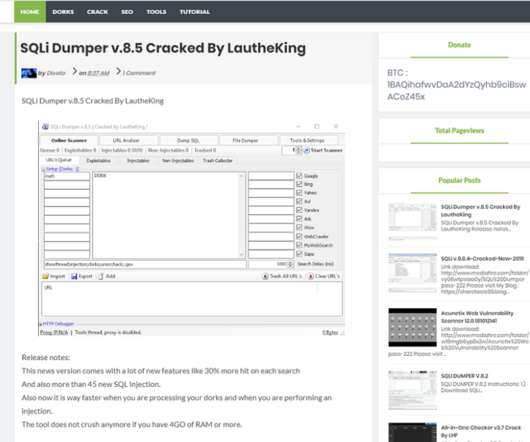The height and width of the screenshot is (442, 530).
Task: Toggle the Yahoo search engine checkbox
Action: pos(299,193)
